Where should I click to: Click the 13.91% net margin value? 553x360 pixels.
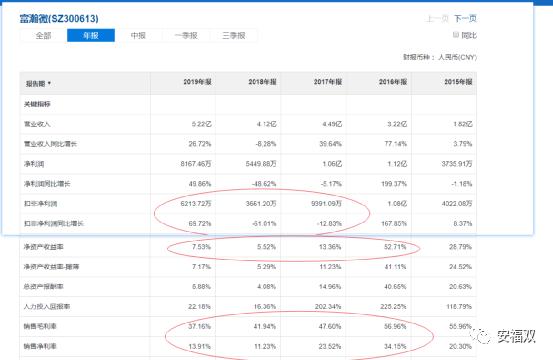coord(199,346)
